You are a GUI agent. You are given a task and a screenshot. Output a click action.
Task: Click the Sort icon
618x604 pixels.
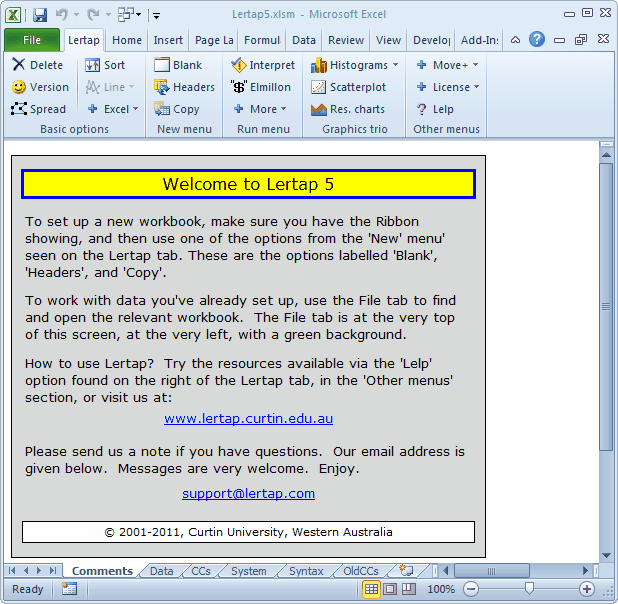point(92,65)
